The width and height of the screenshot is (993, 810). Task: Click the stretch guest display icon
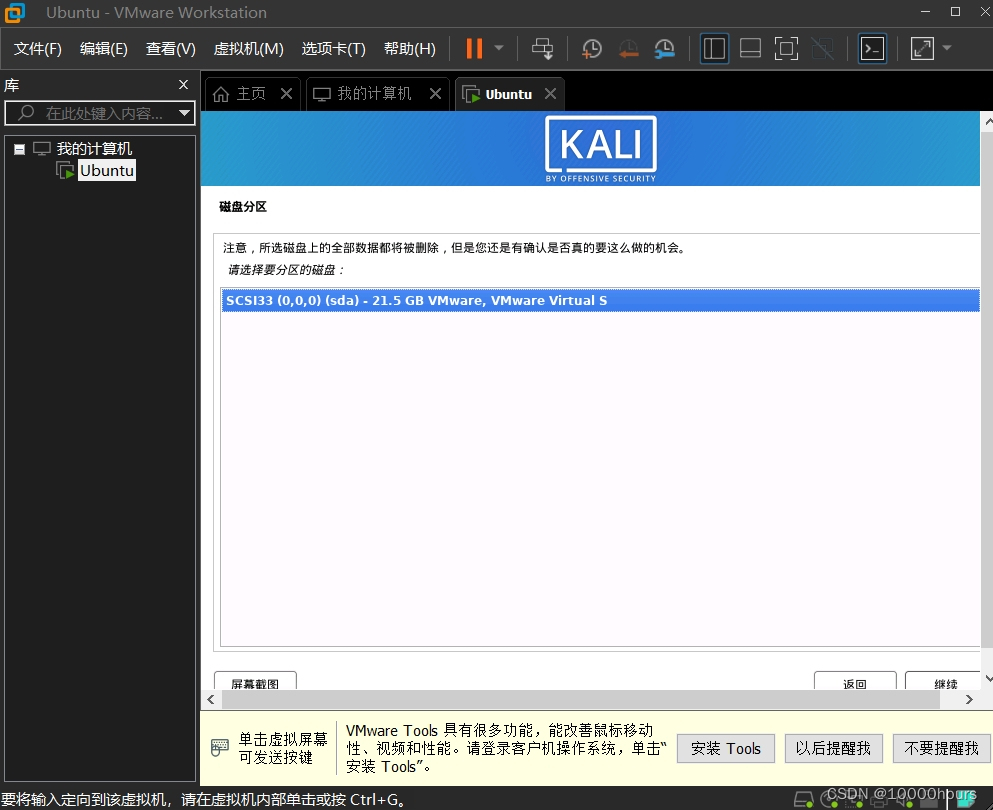coord(922,49)
